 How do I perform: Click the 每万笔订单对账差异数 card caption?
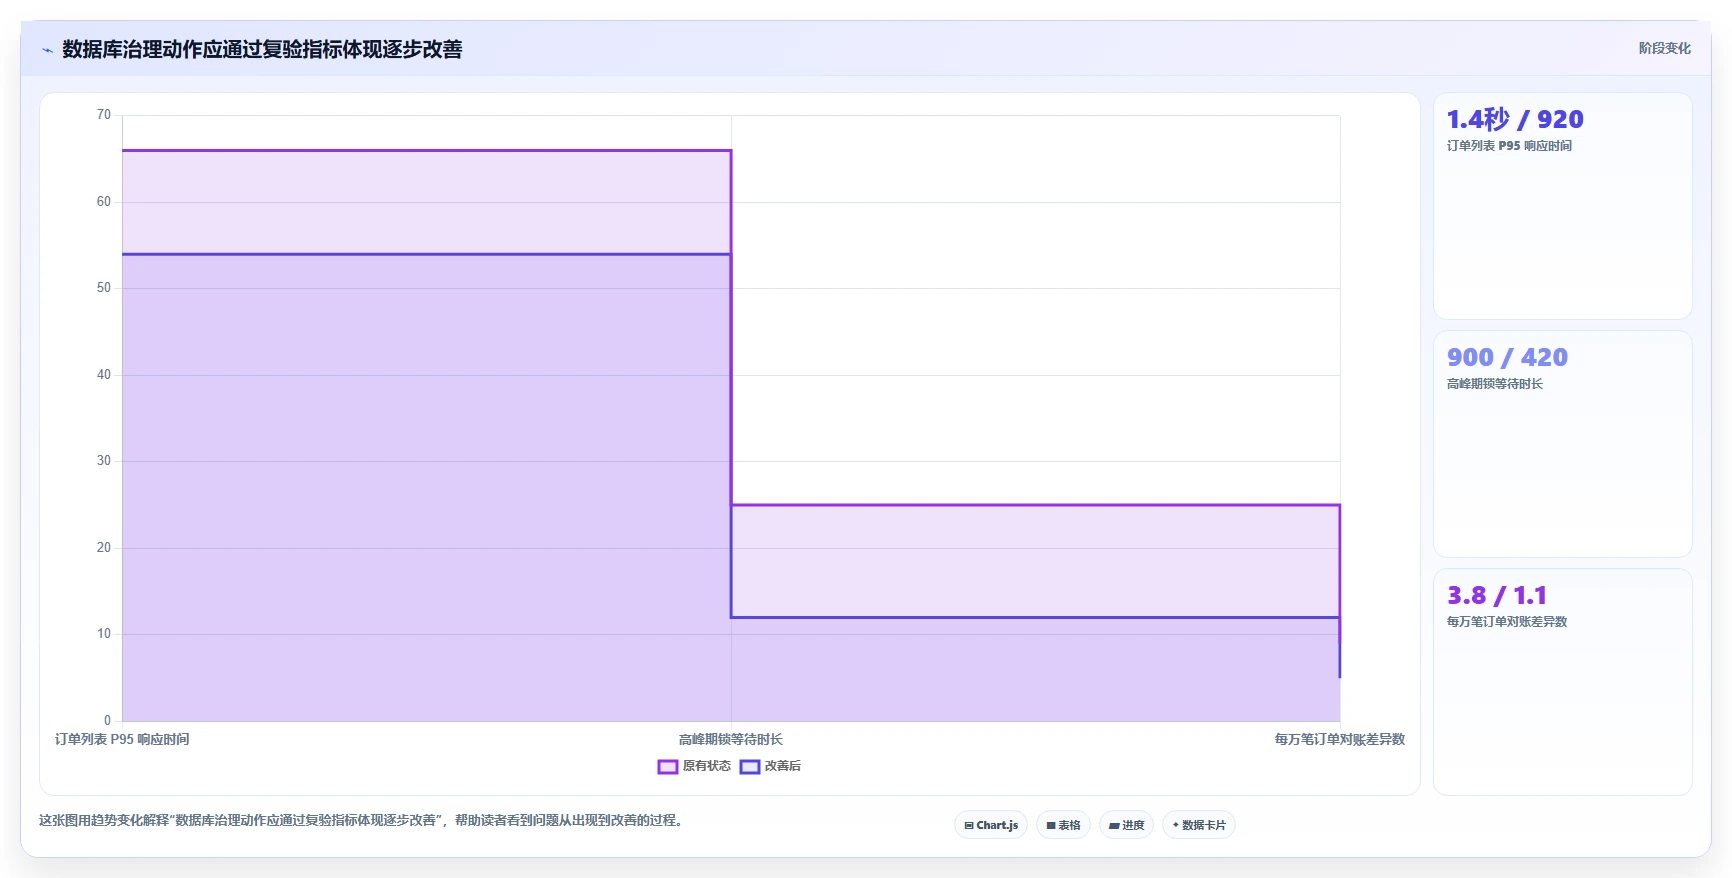pyautogui.click(x=1507, y=622)
